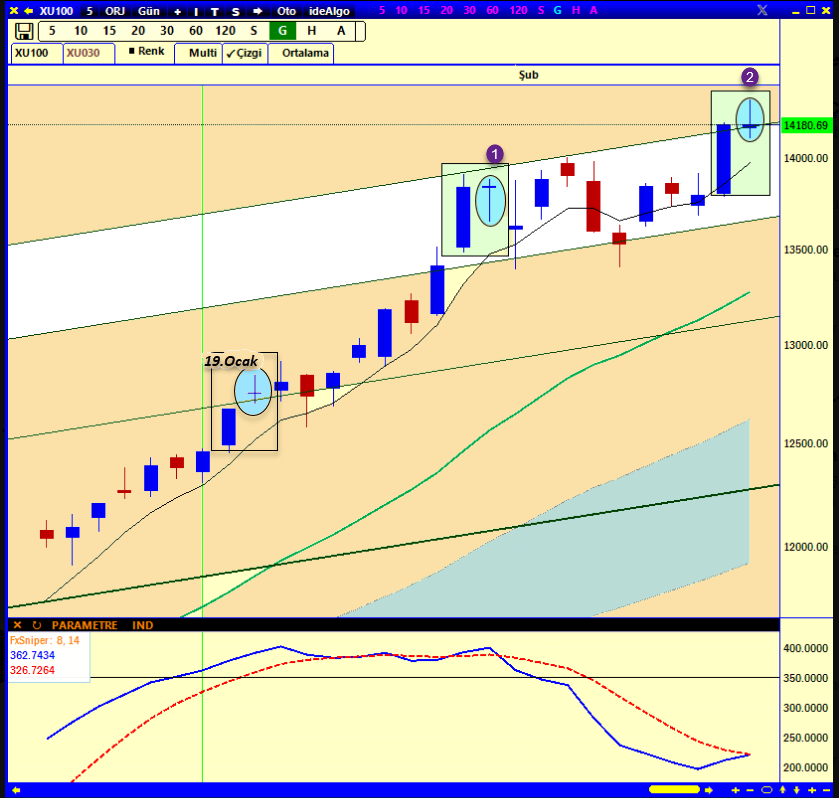Open ideAlgo from title bar

pyautogui.click(x=329, y=11)
